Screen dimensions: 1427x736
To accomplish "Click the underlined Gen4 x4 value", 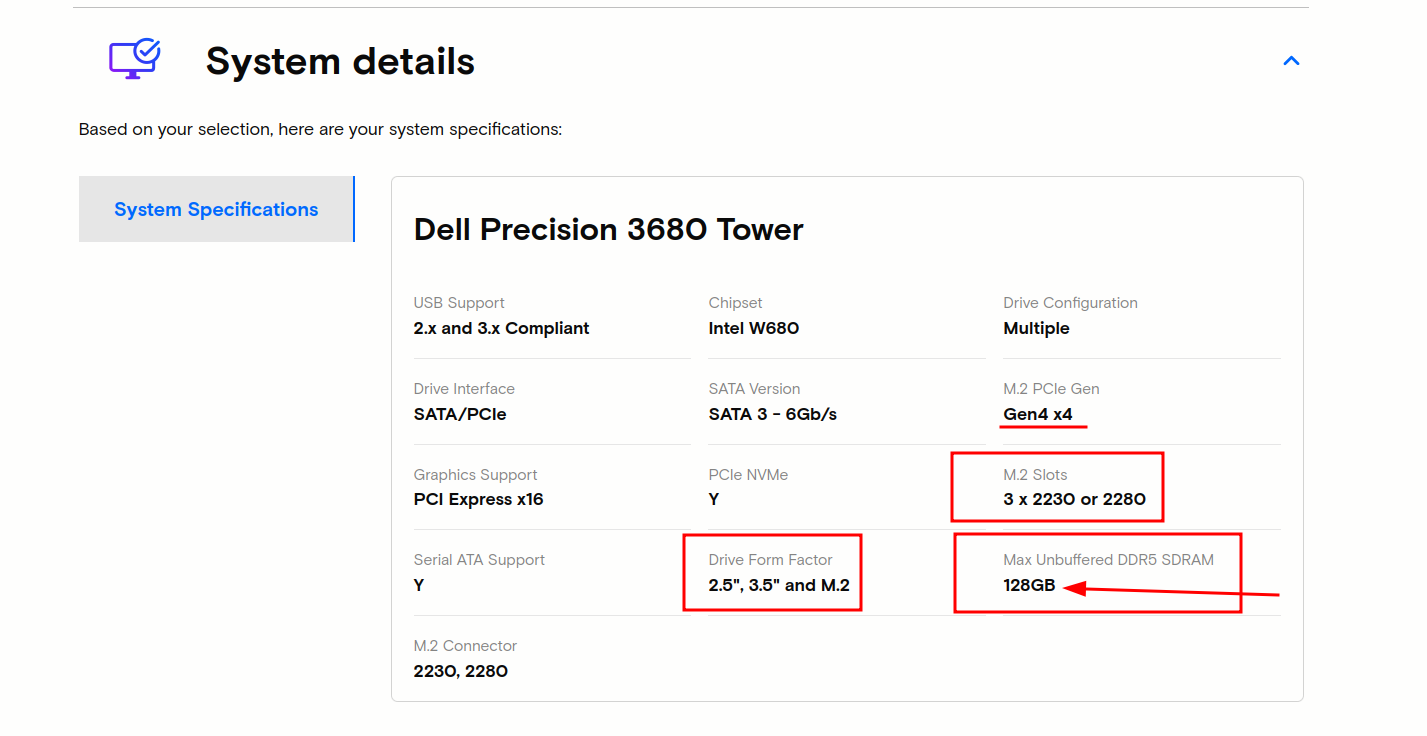I will coord(1037,414).
